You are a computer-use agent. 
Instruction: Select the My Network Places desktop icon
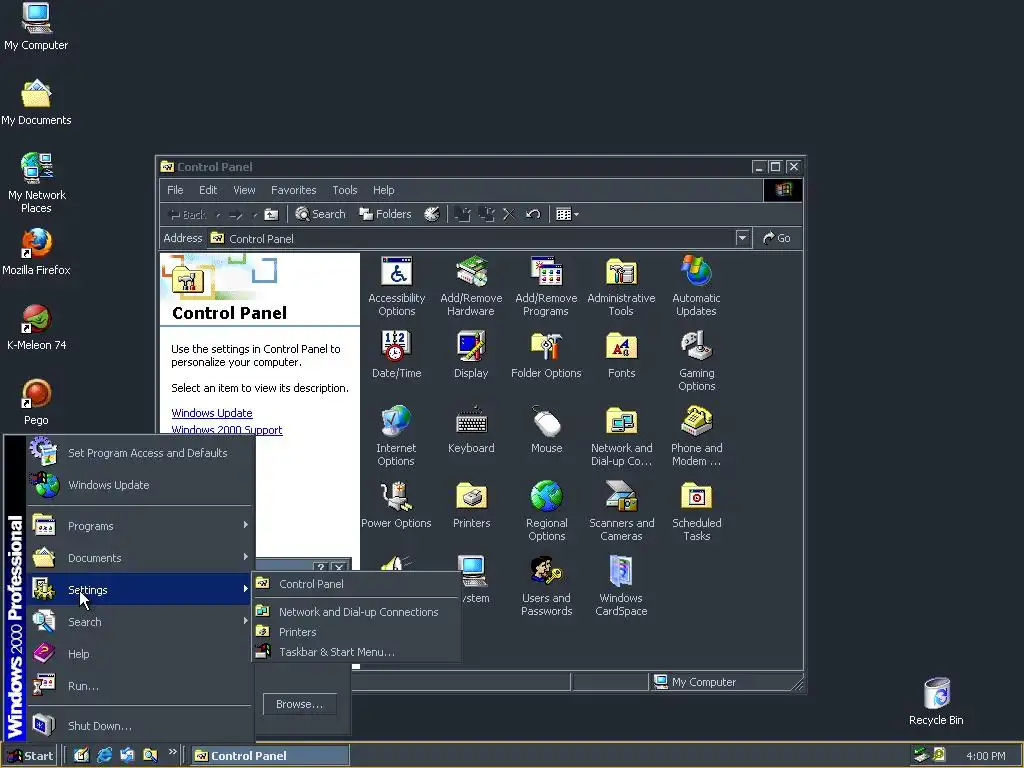coord(36,183)
